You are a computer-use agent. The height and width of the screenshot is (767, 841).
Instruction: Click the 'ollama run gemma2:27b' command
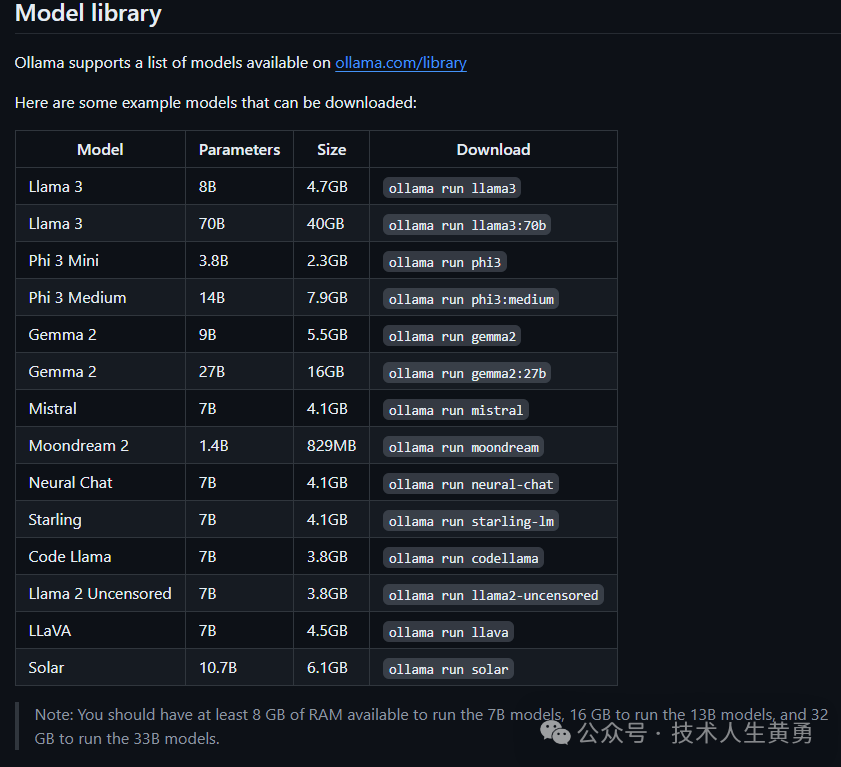[x=467, y=373]
